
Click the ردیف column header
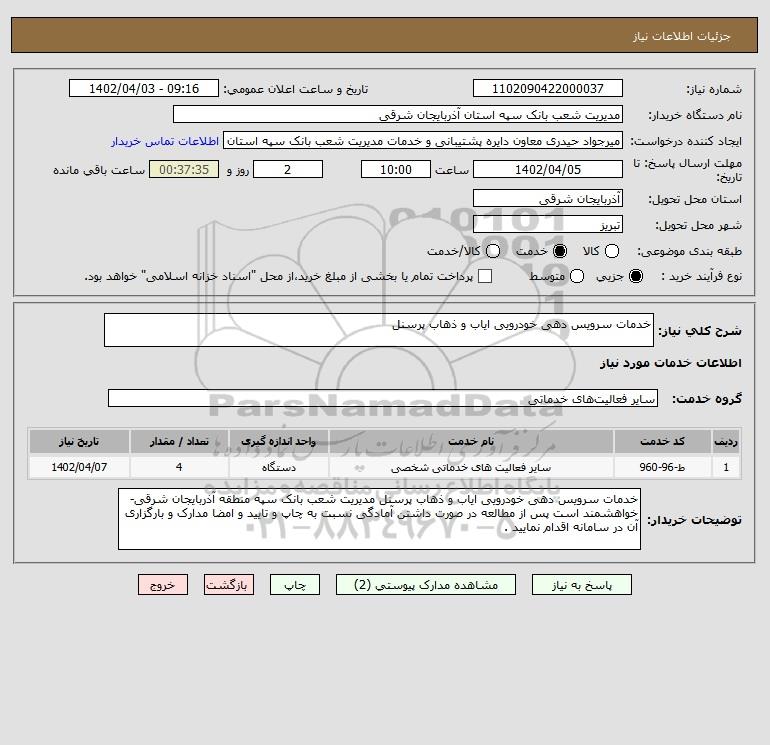coord(726,441)
